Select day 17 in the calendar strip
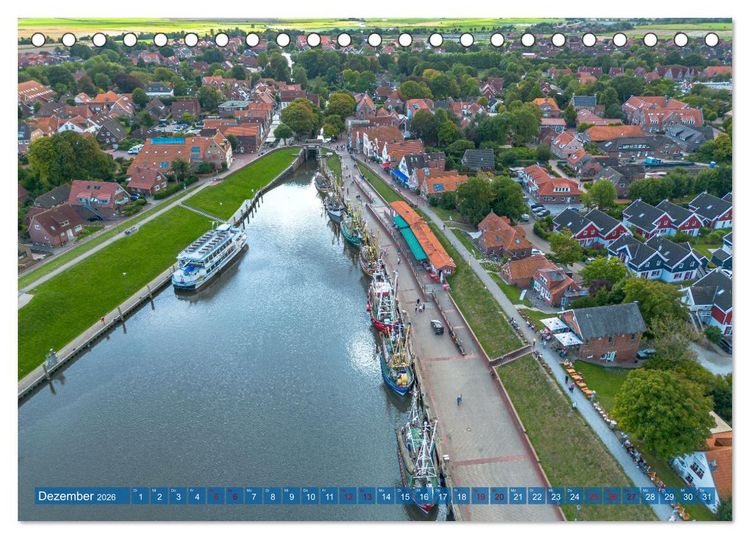Viewport: 750px width, 539px height. 442,496
